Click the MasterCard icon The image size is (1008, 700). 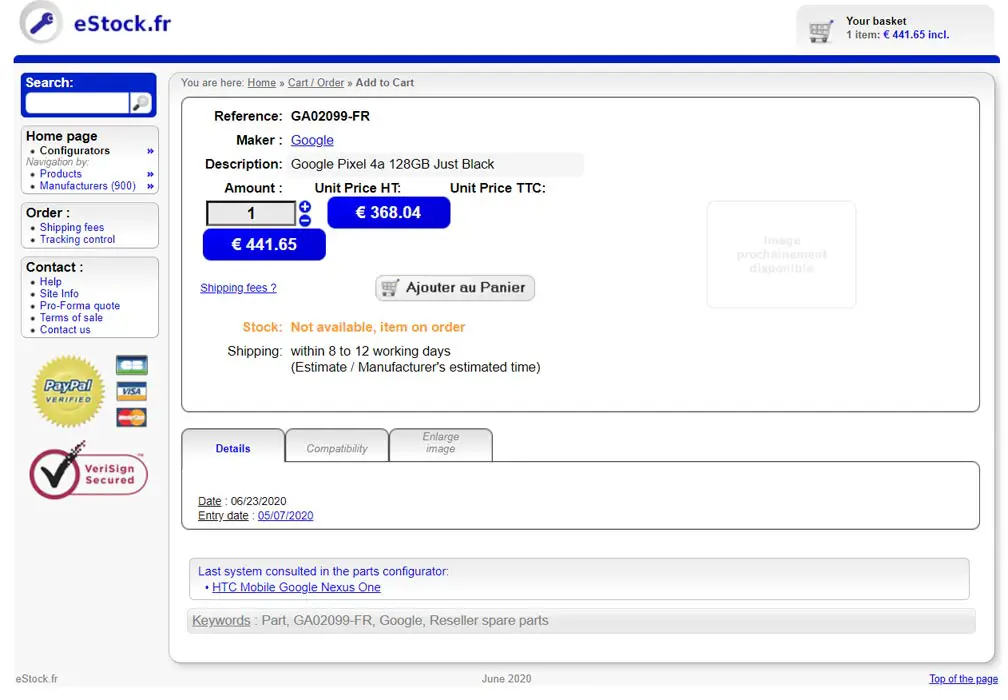132,417
